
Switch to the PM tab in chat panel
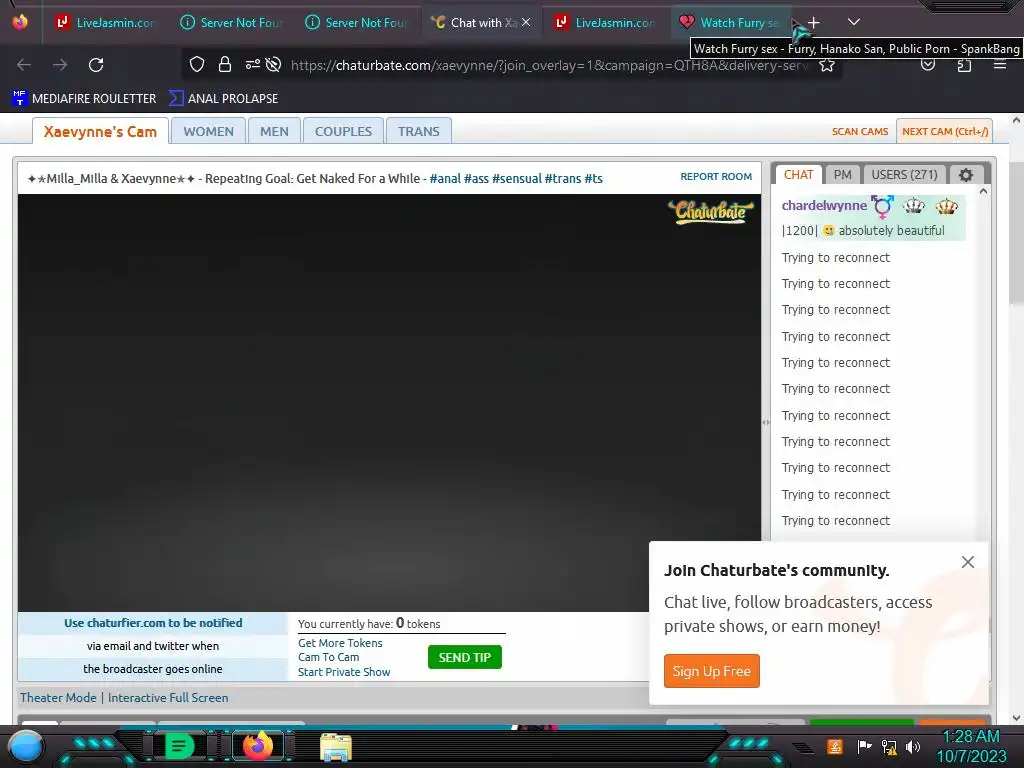842,174
